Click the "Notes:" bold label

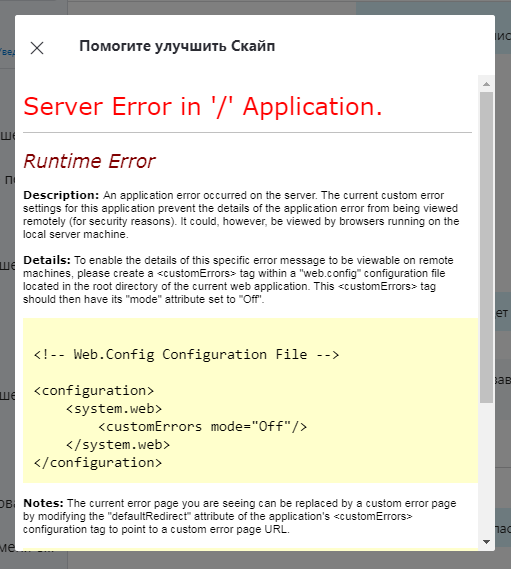tap(43, 503)
